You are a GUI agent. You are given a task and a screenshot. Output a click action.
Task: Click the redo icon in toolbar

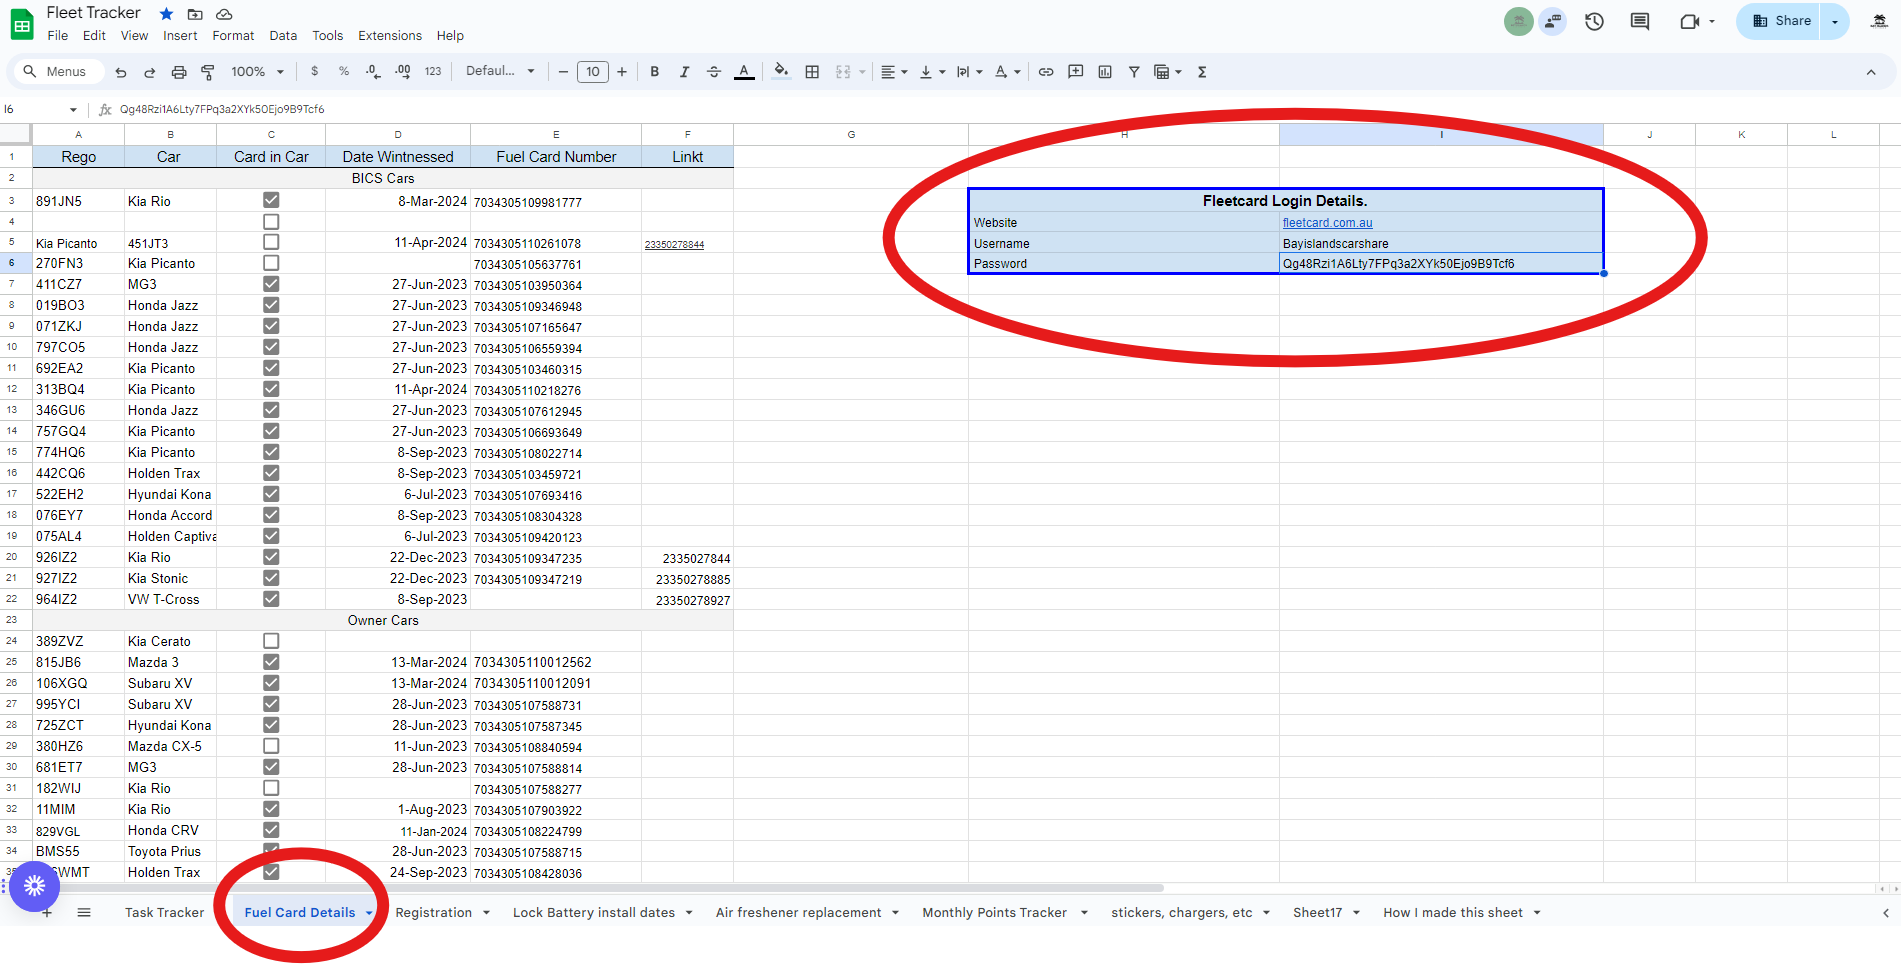pyautogui.click(x=150, y=72)
